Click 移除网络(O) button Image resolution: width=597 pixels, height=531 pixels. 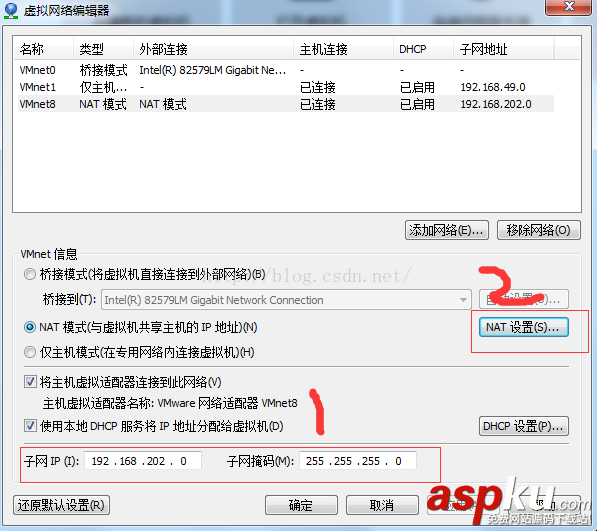[539, 230]
